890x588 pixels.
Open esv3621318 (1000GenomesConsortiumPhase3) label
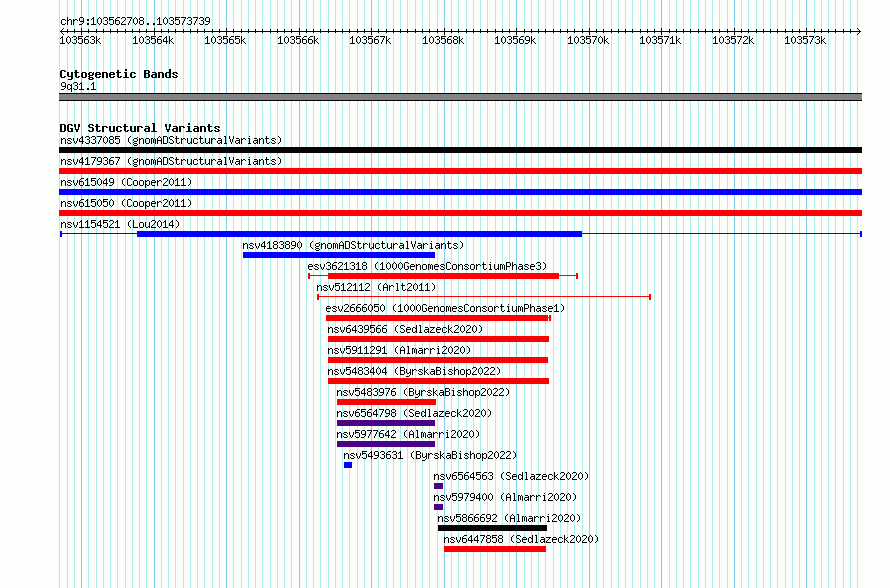point(427,266)
